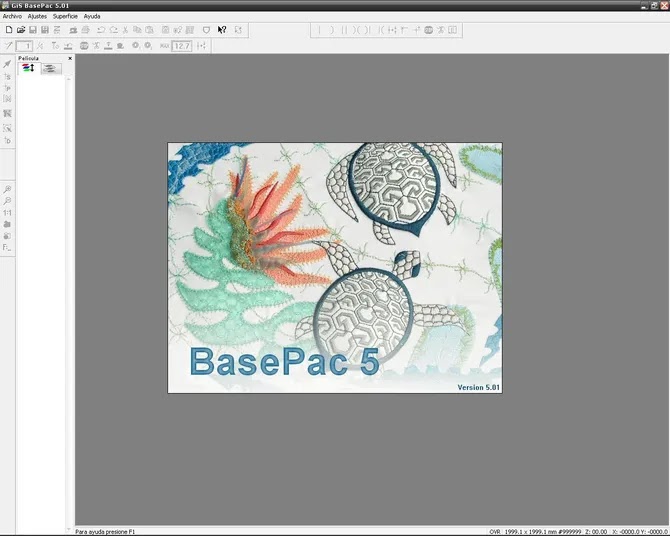Click the Redo arrow icon
The image size is (670, 536).
click(113, 30)
